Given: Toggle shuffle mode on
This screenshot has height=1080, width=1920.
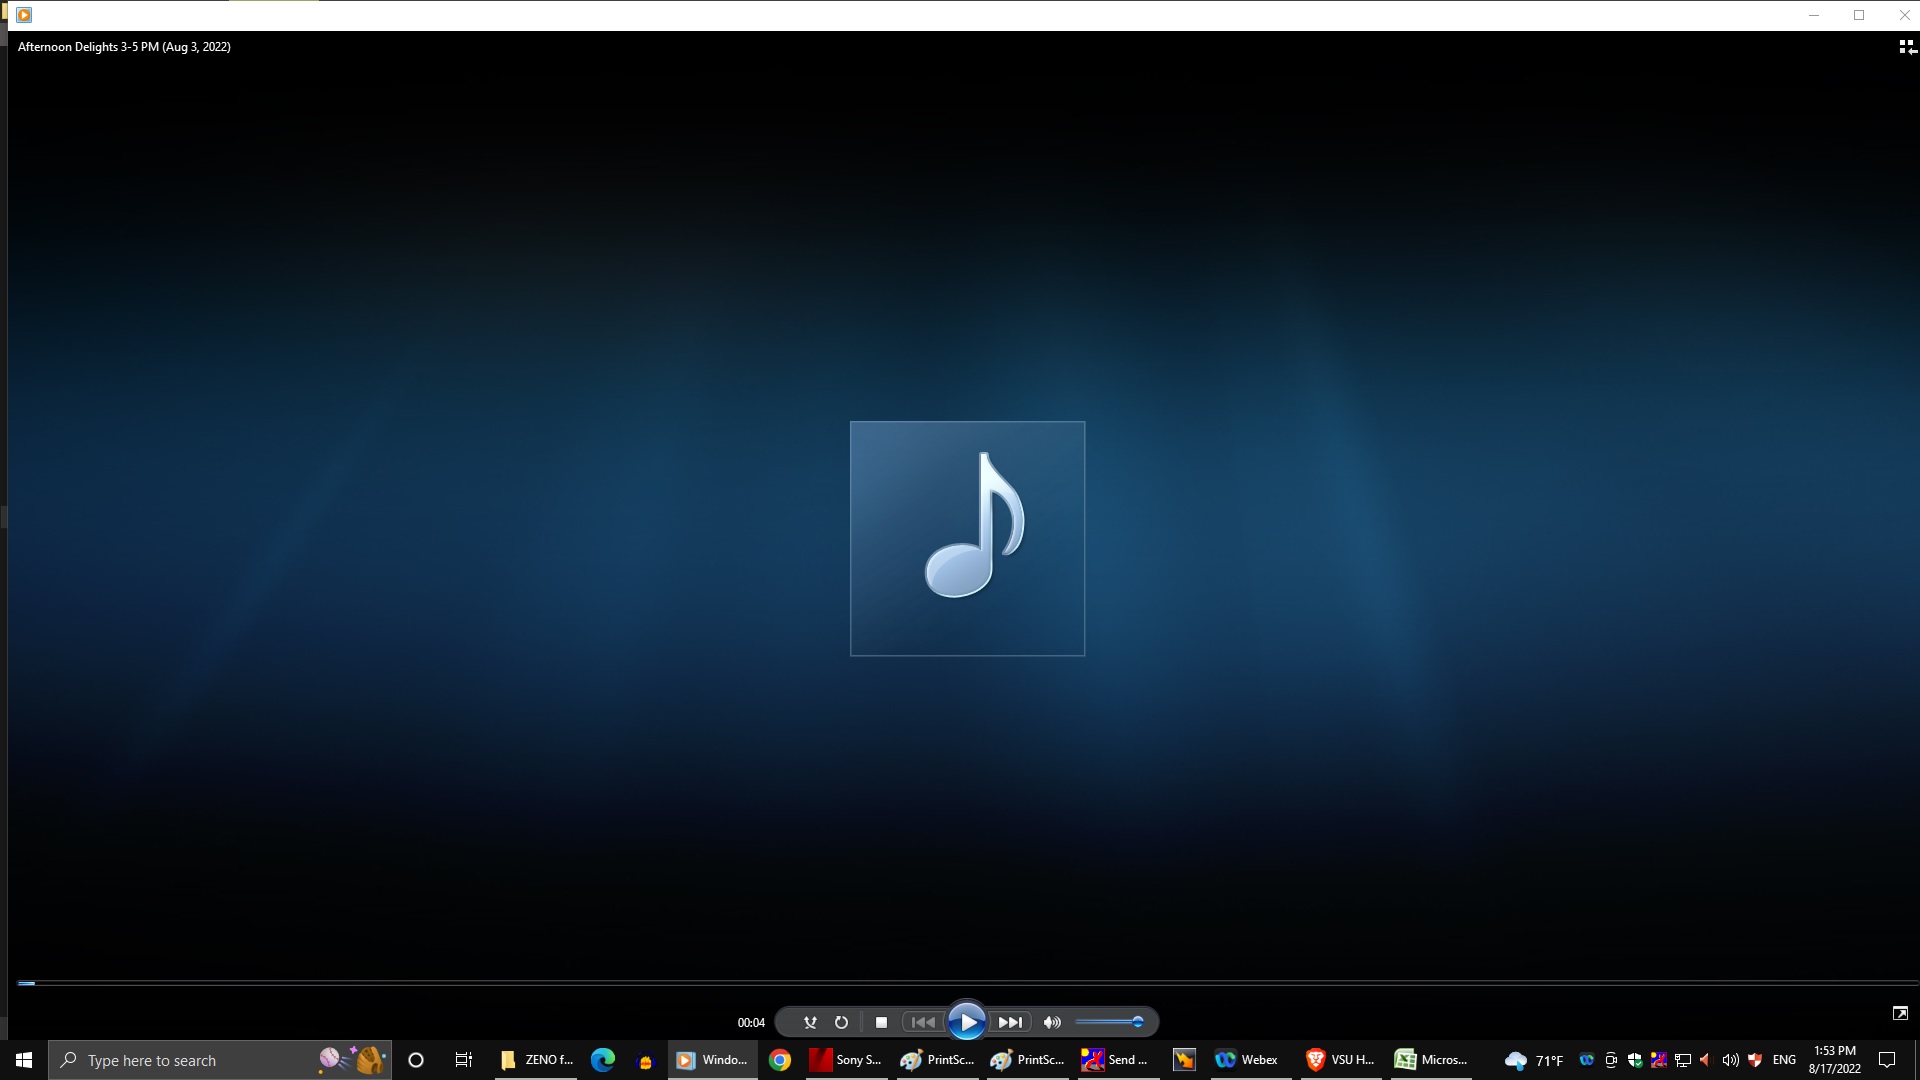Looking at the screenshot, I should coord(810,1022).
